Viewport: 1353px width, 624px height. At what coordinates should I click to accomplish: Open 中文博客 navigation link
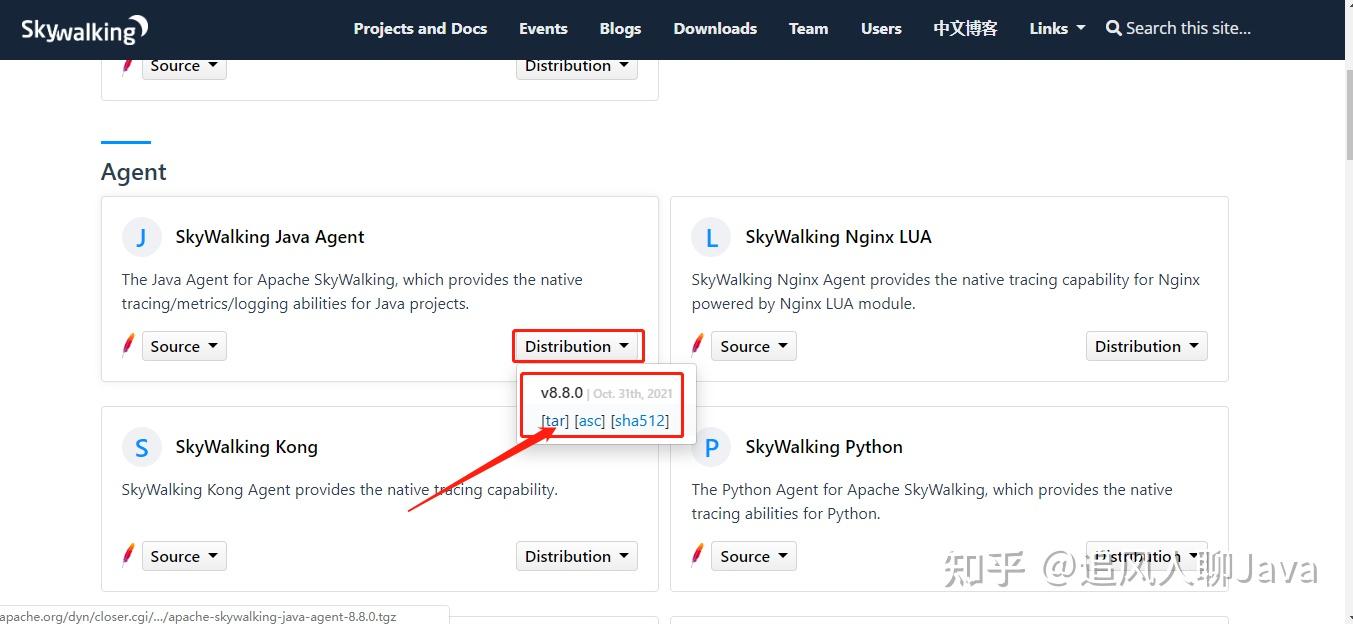click(x=965, y=28)
